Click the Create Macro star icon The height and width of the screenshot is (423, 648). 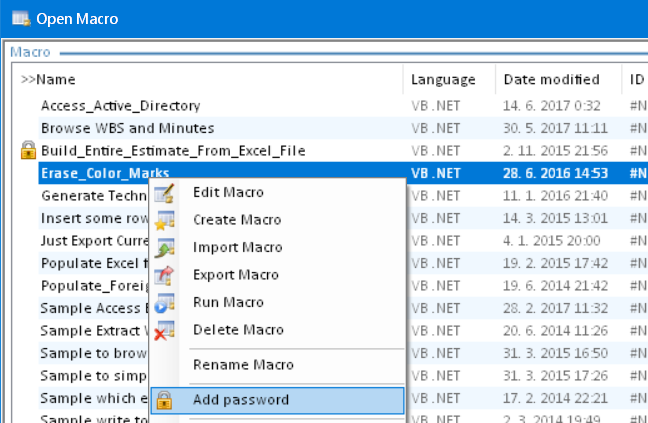tap(165, 220)
